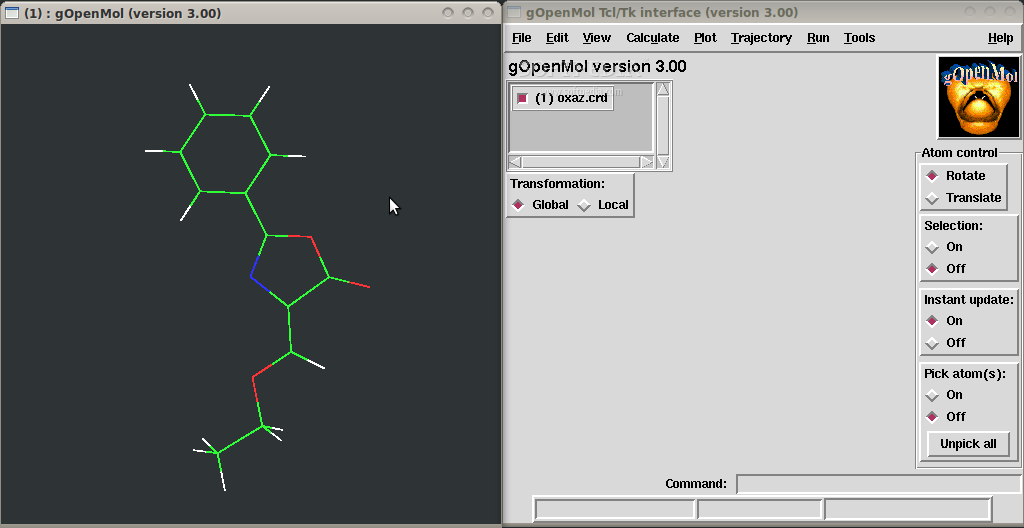1024x528 pixels.
Task: Click the structure list scroll-left arrow
Action: click(x=515, y=162)
